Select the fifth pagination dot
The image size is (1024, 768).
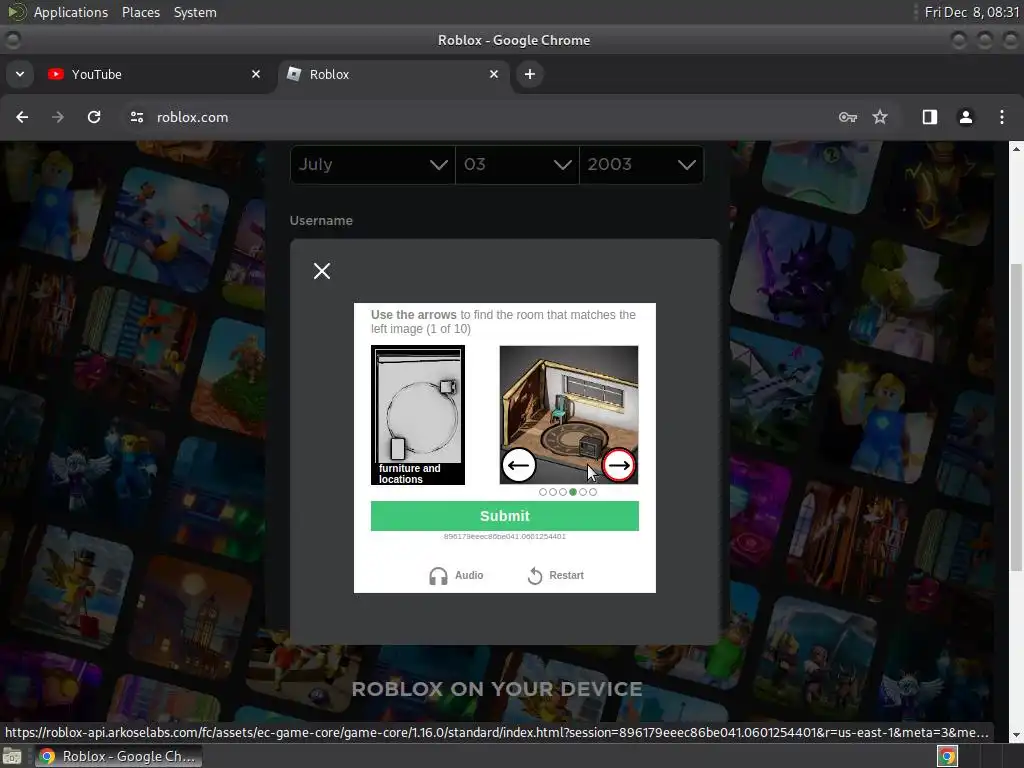click(583, 492)
